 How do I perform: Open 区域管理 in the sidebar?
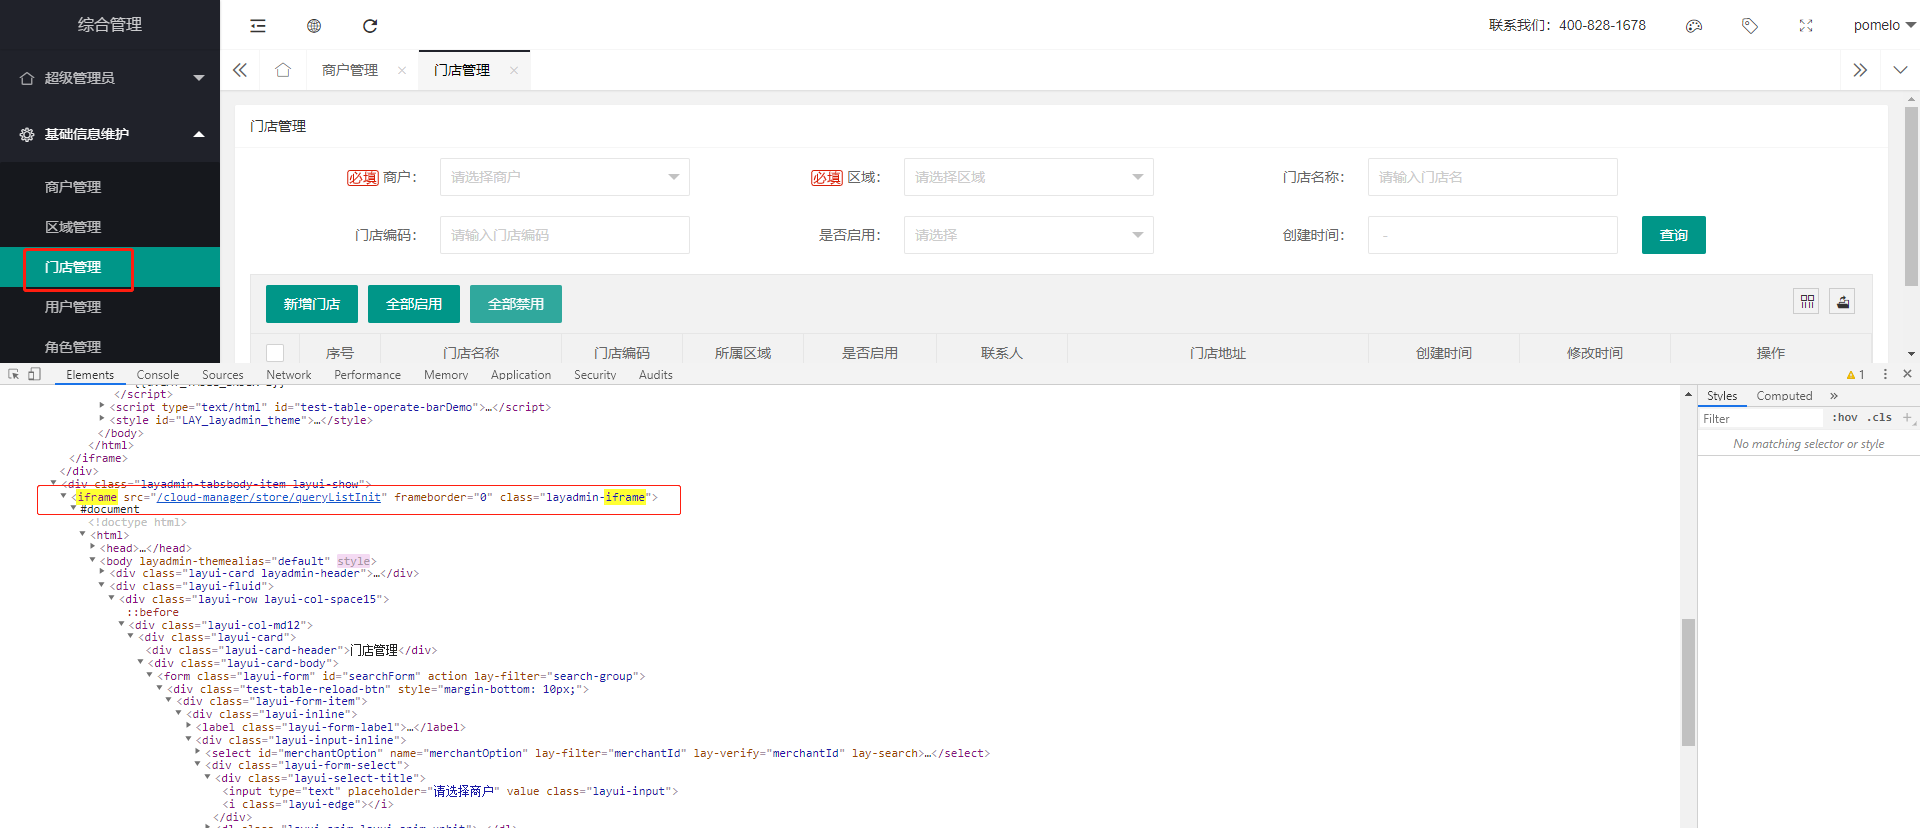73,227
